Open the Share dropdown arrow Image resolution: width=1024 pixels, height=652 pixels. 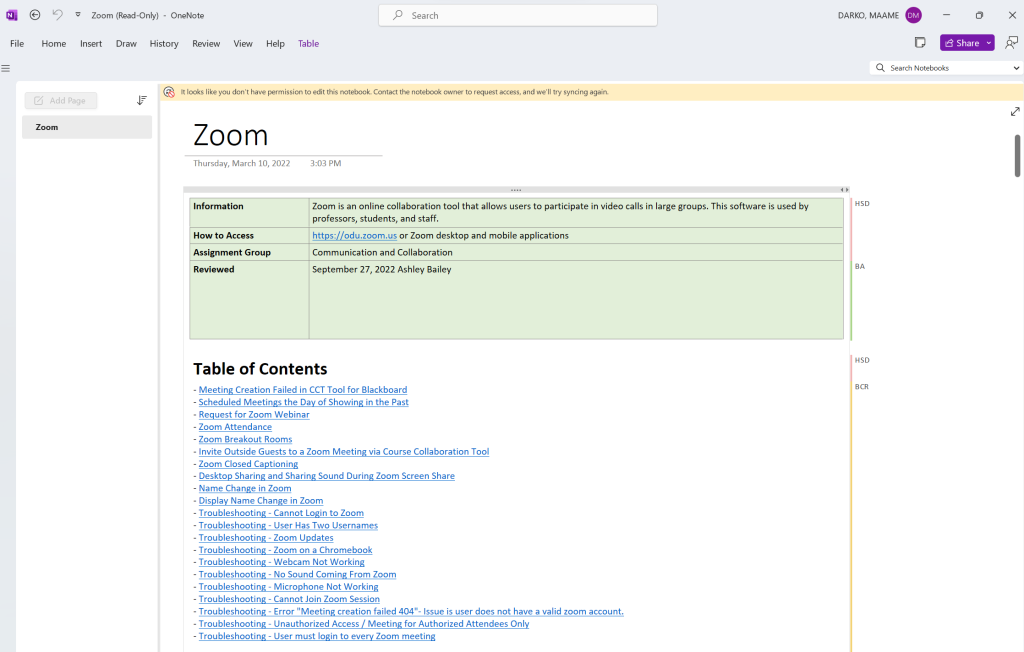point(989,43)
